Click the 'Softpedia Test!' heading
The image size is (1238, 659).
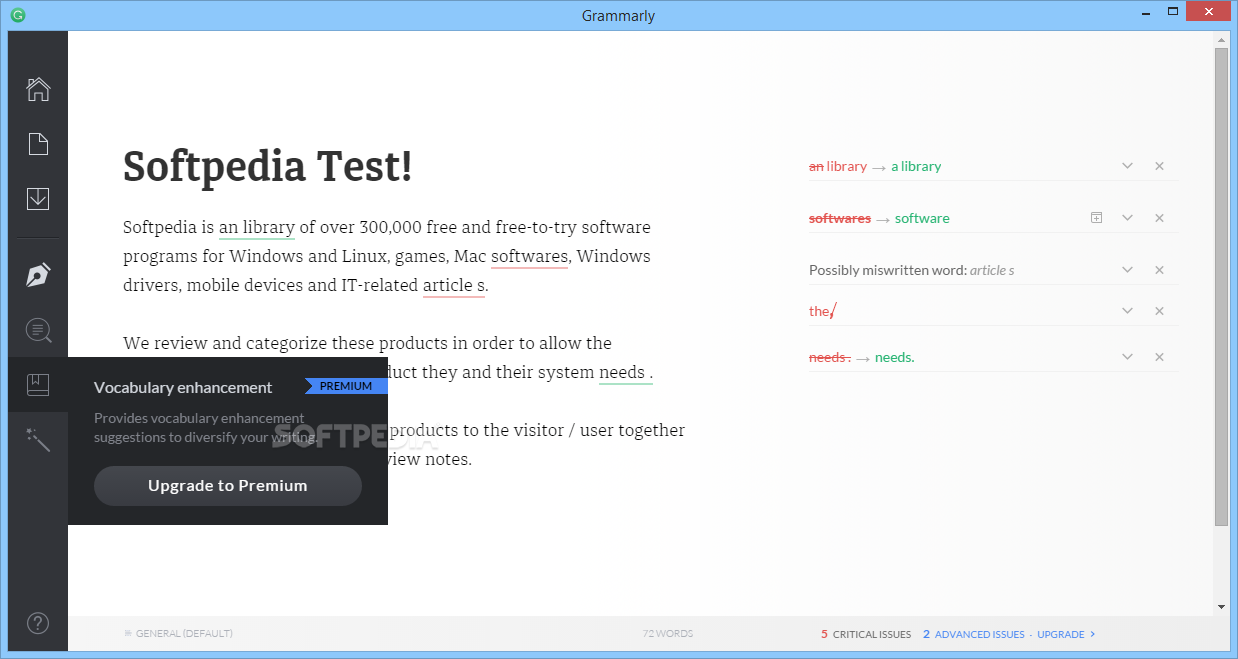coord(268,166)
